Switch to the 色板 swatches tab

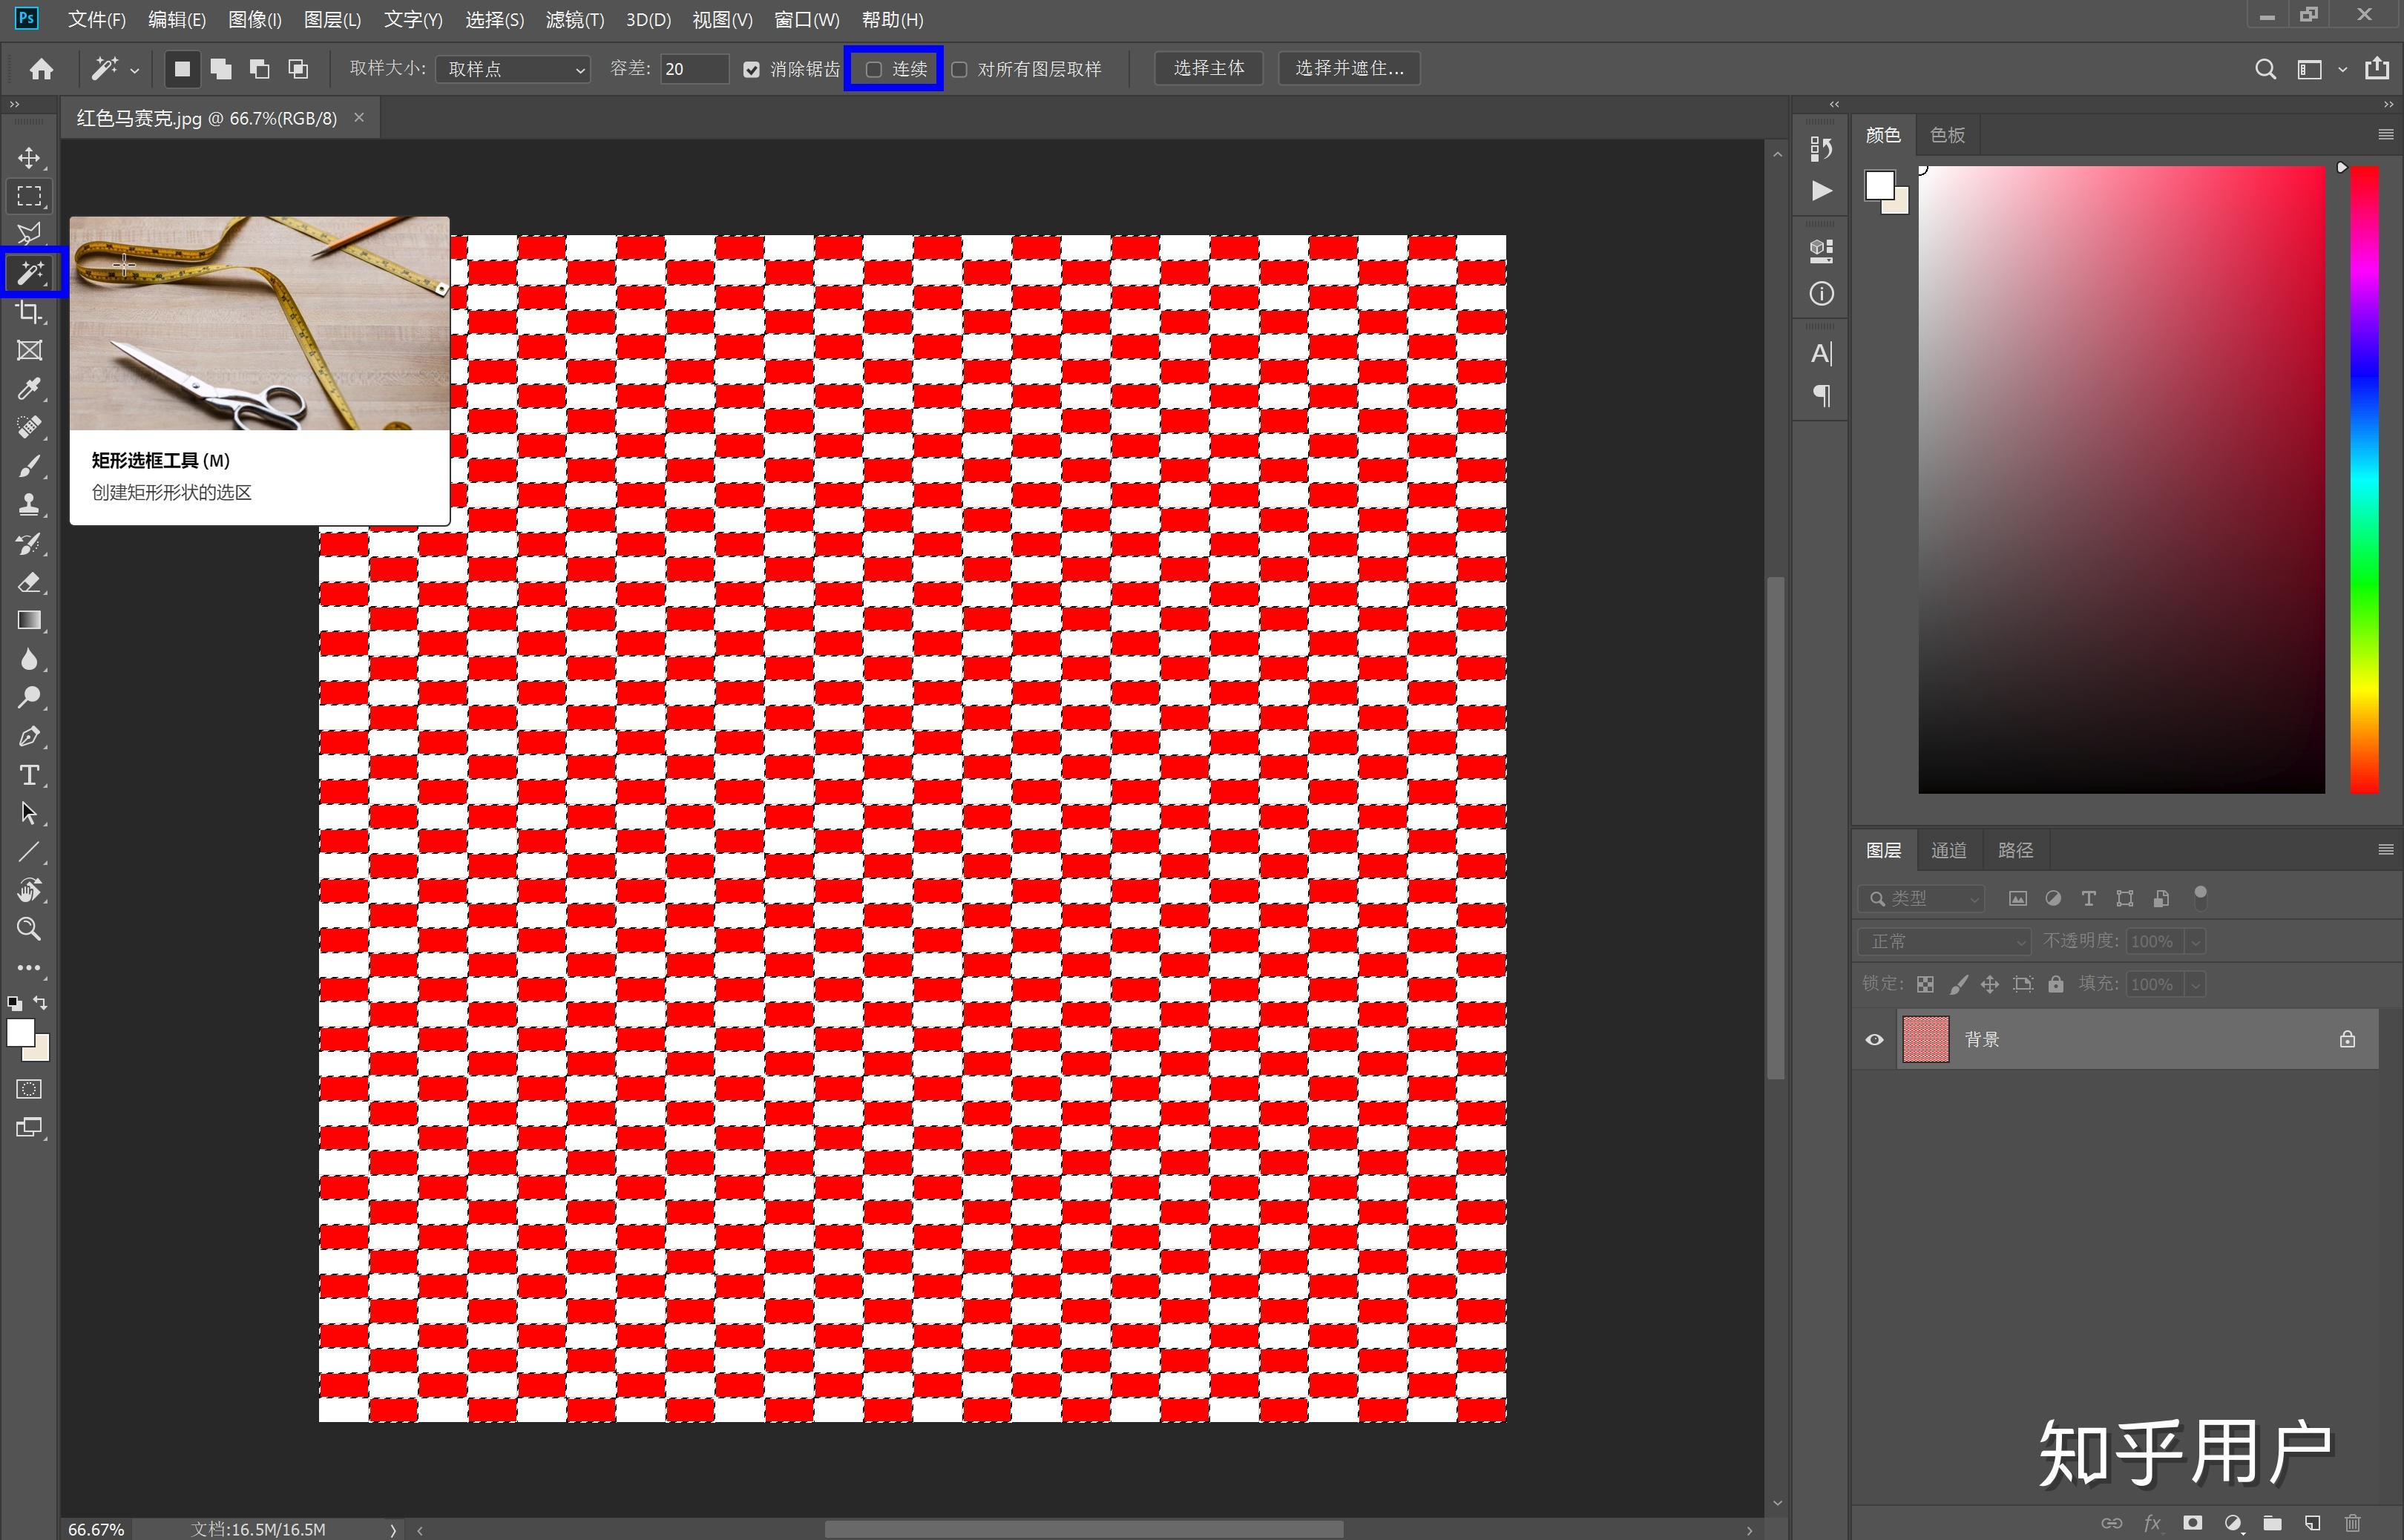point(1947,135)
